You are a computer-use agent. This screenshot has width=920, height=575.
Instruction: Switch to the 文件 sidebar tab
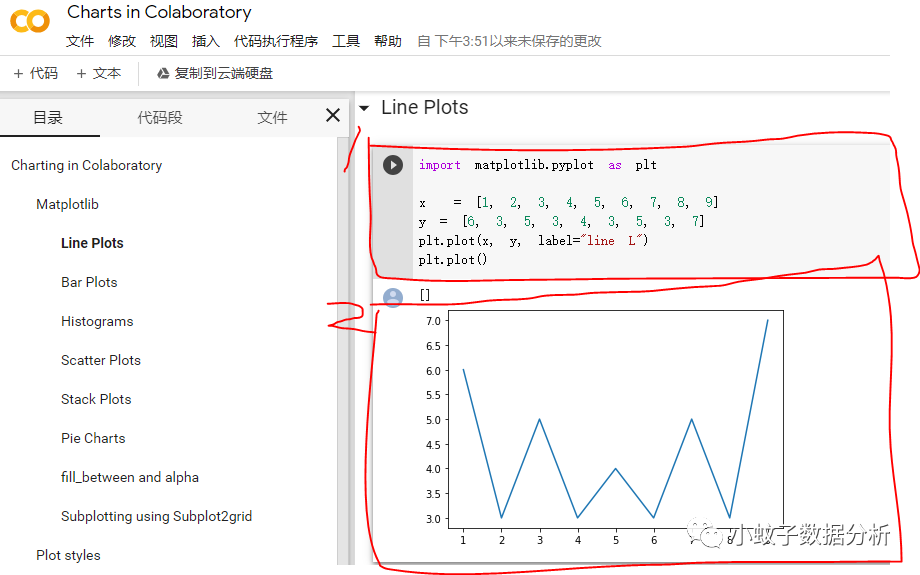[x=272, y=117]
